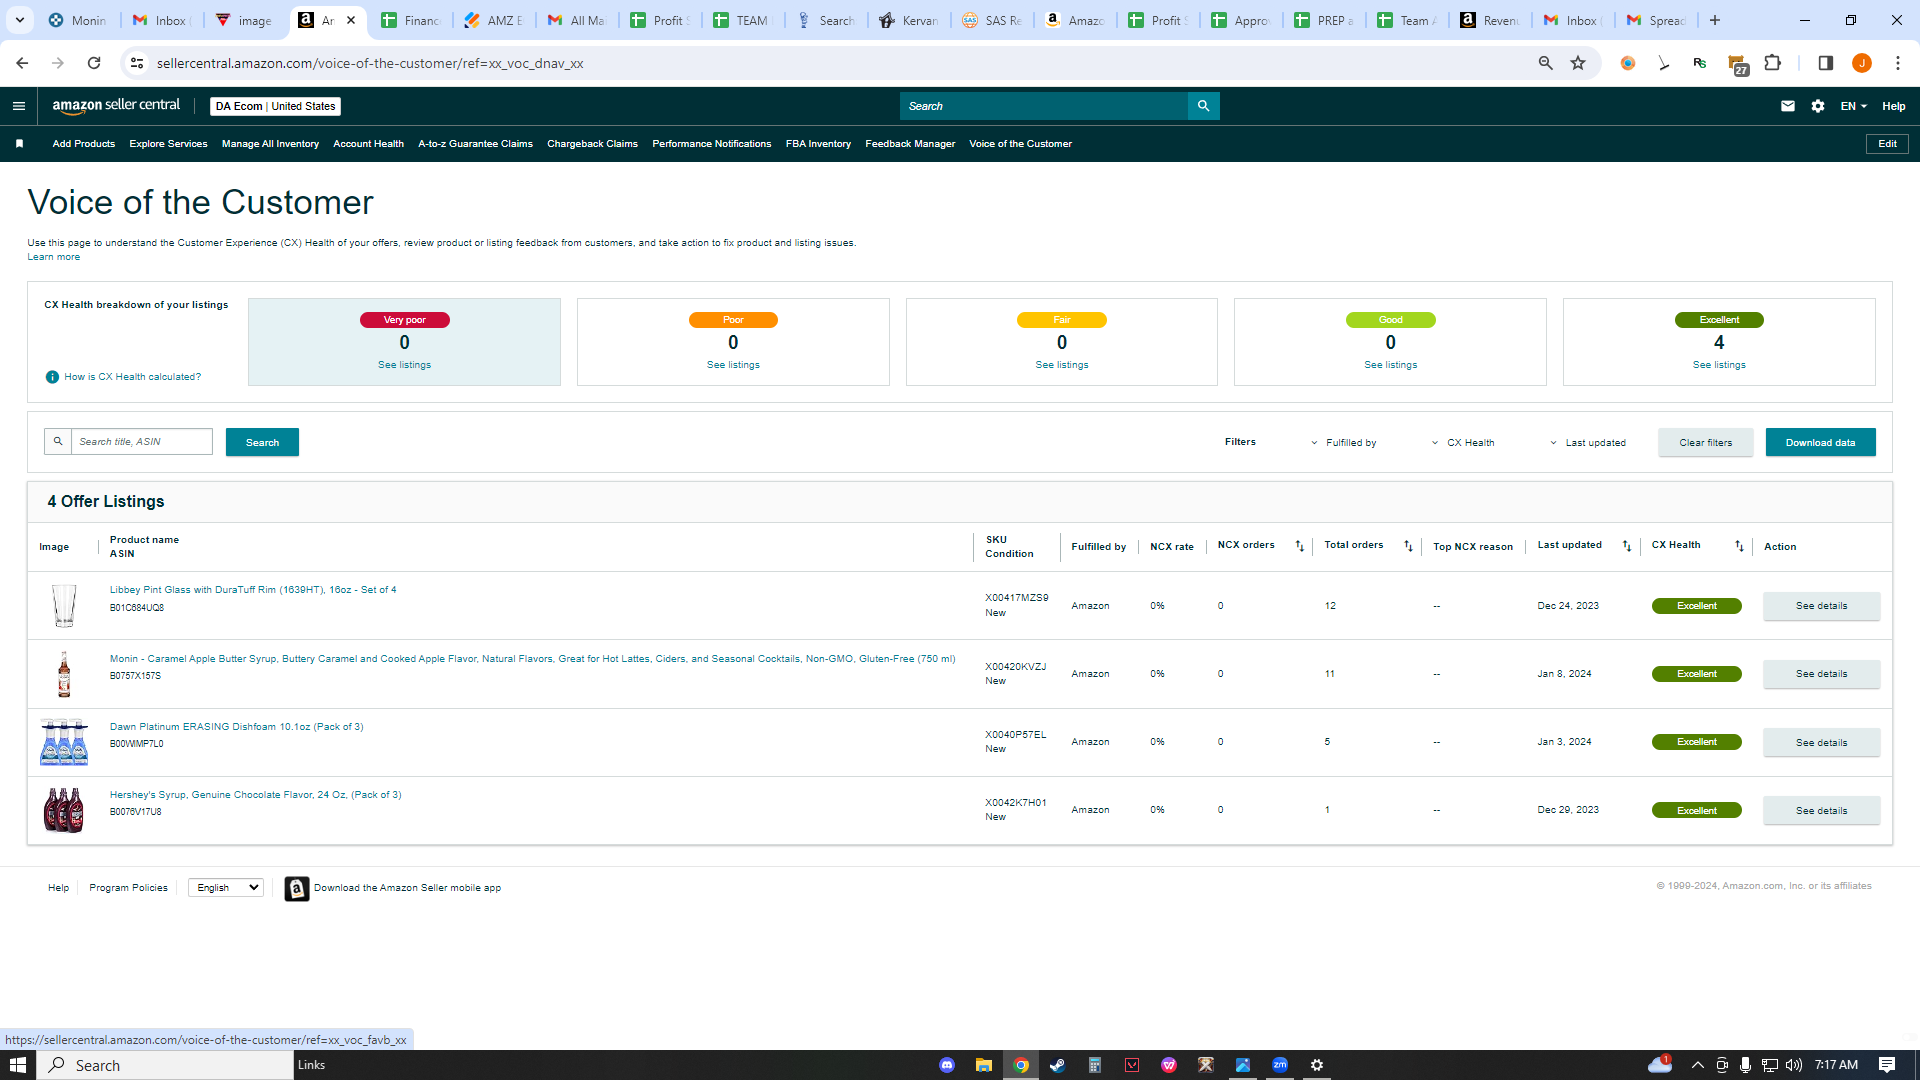Open the settings gear in Seller Central
The image size is (1920, 1080).
[1818, 106]
